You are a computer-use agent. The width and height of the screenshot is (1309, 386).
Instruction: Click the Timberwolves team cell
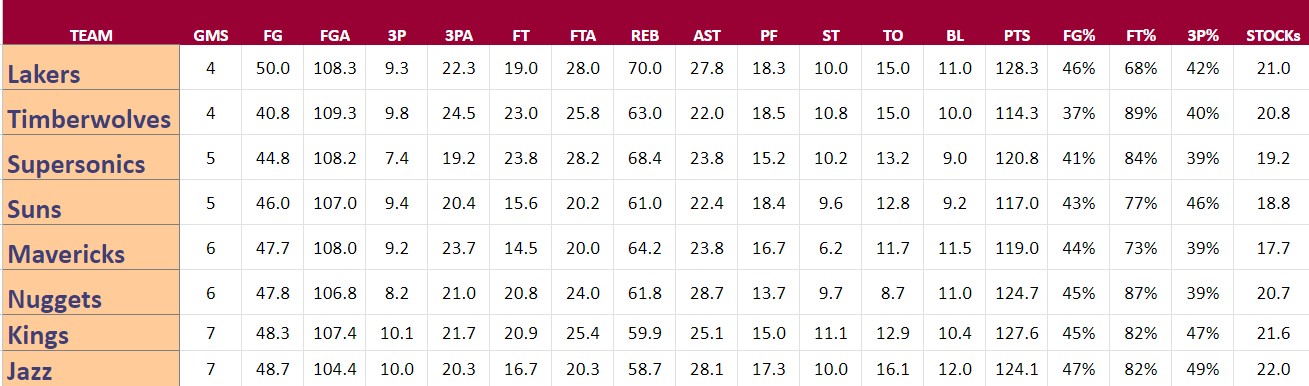[91, 113]
